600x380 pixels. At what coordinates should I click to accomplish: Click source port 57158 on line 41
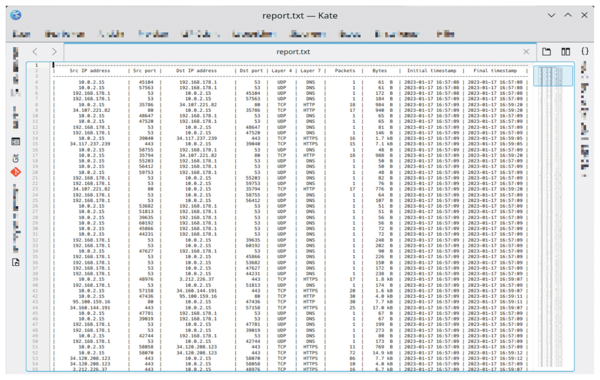[146, 291]
